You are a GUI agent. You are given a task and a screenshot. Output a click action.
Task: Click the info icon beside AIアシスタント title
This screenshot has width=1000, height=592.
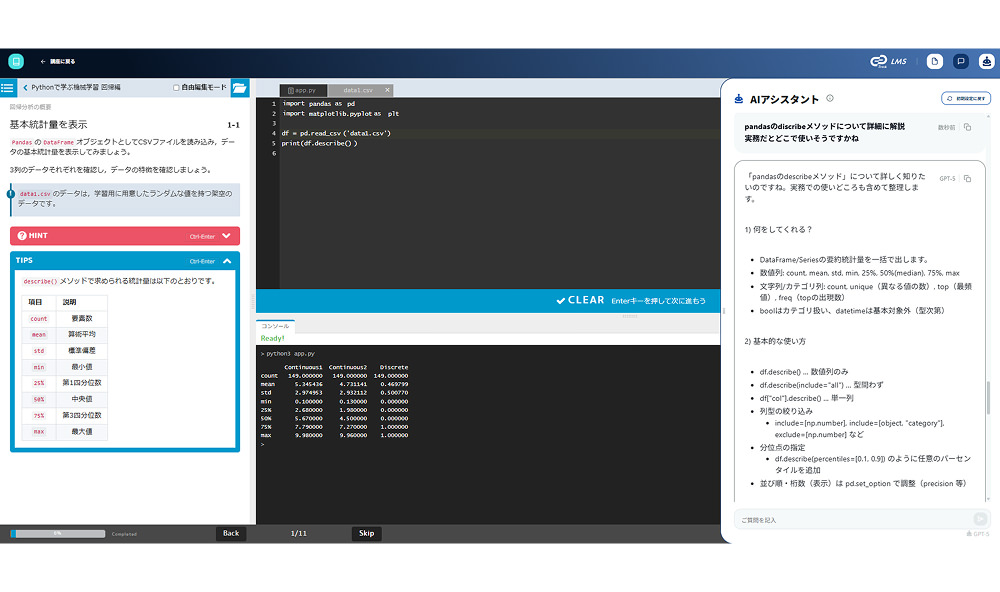point(830,99)
